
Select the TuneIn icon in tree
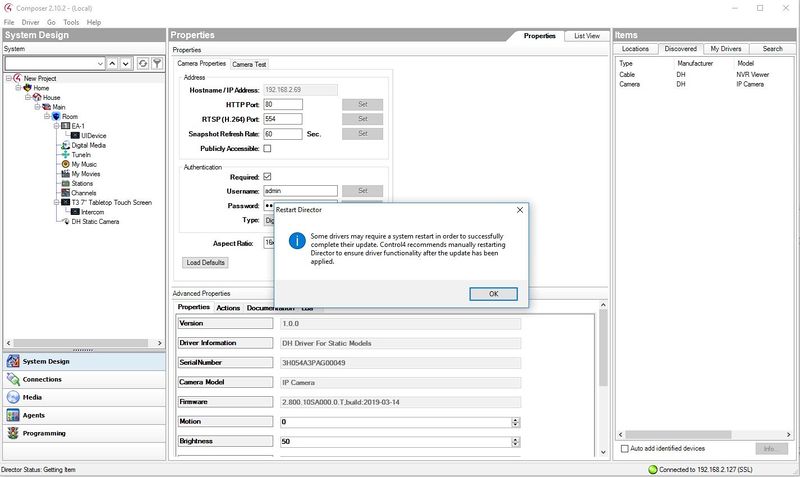click(x=66, y=155)
